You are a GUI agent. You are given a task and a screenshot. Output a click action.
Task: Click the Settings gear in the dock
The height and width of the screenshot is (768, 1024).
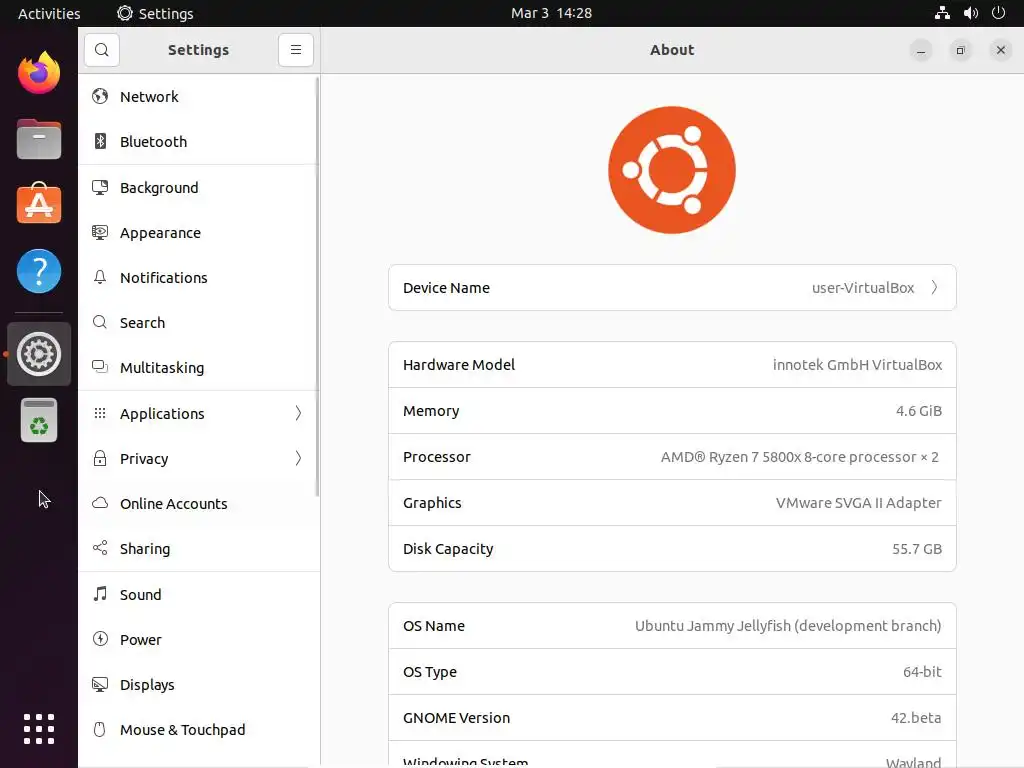[39, 354]
